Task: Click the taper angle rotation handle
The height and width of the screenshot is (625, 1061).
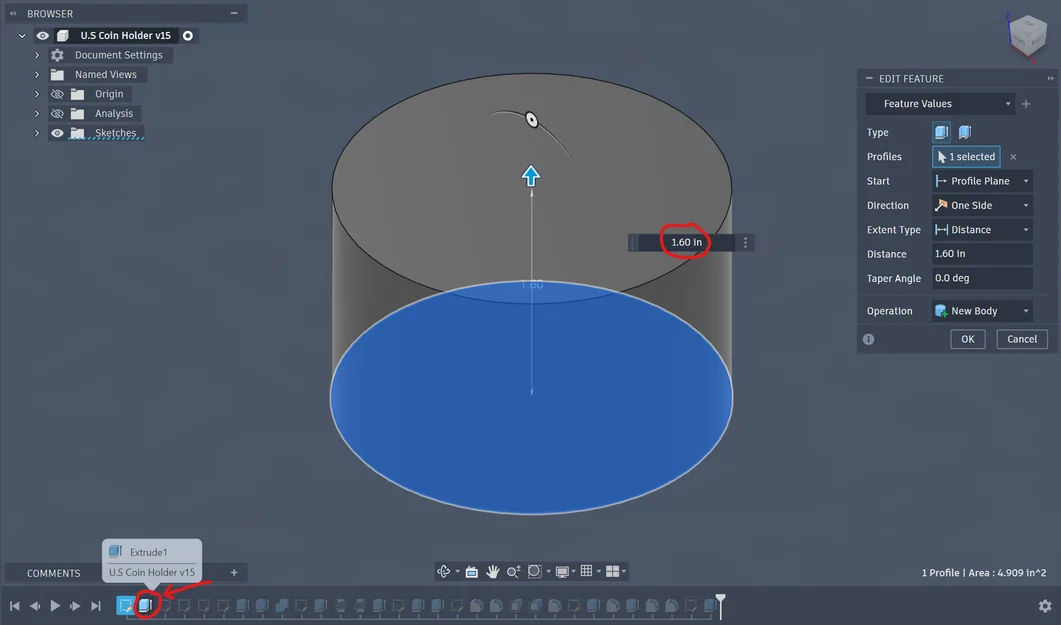Action: 532,120
